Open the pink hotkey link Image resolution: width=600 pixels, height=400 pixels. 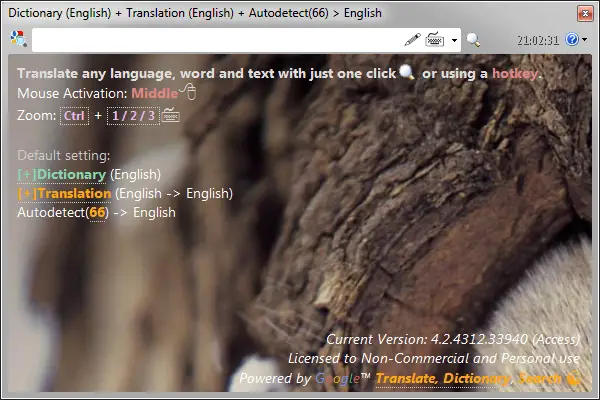pos(515,73)
